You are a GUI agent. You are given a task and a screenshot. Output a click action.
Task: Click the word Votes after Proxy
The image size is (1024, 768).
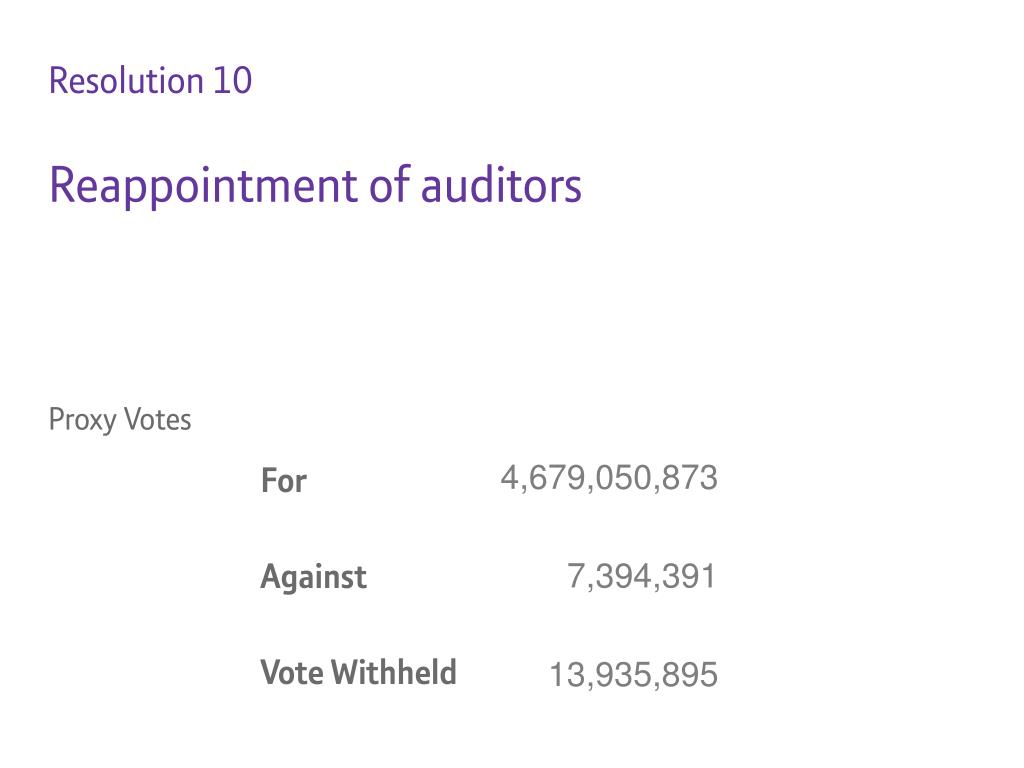[x=157, y=419]
